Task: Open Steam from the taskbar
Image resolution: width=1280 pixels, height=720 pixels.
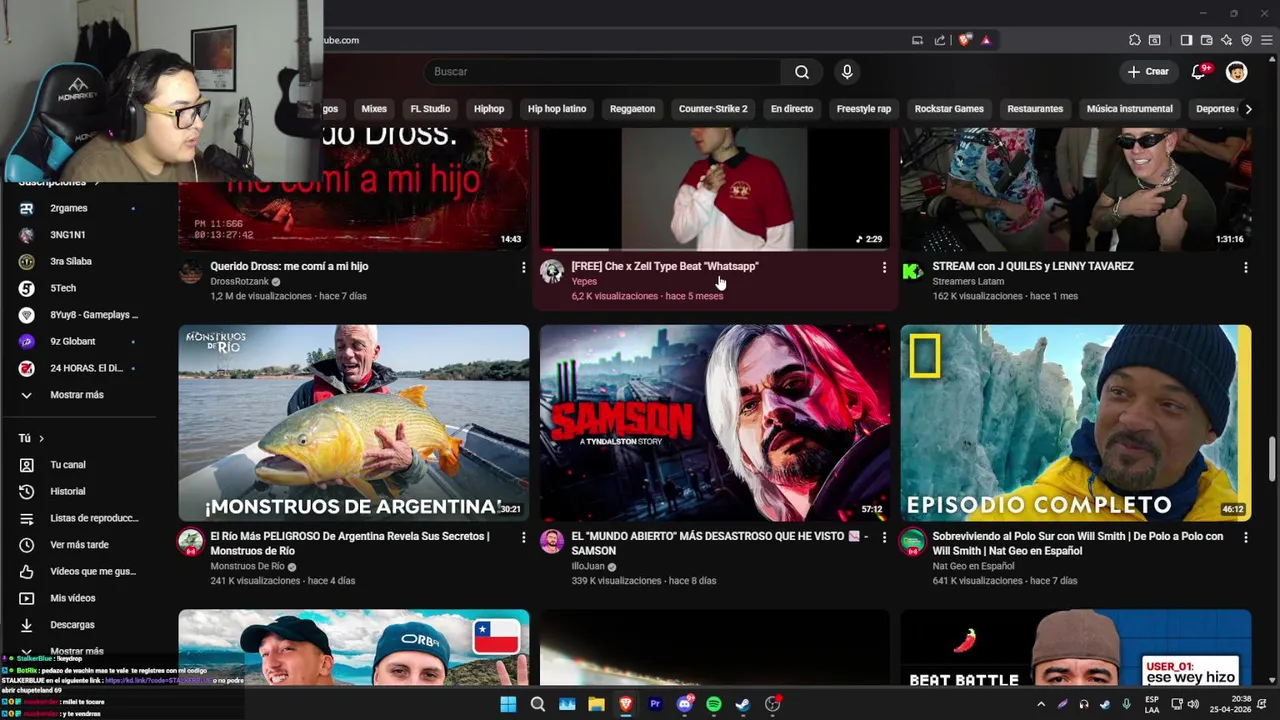Action: tap(743, 704)
